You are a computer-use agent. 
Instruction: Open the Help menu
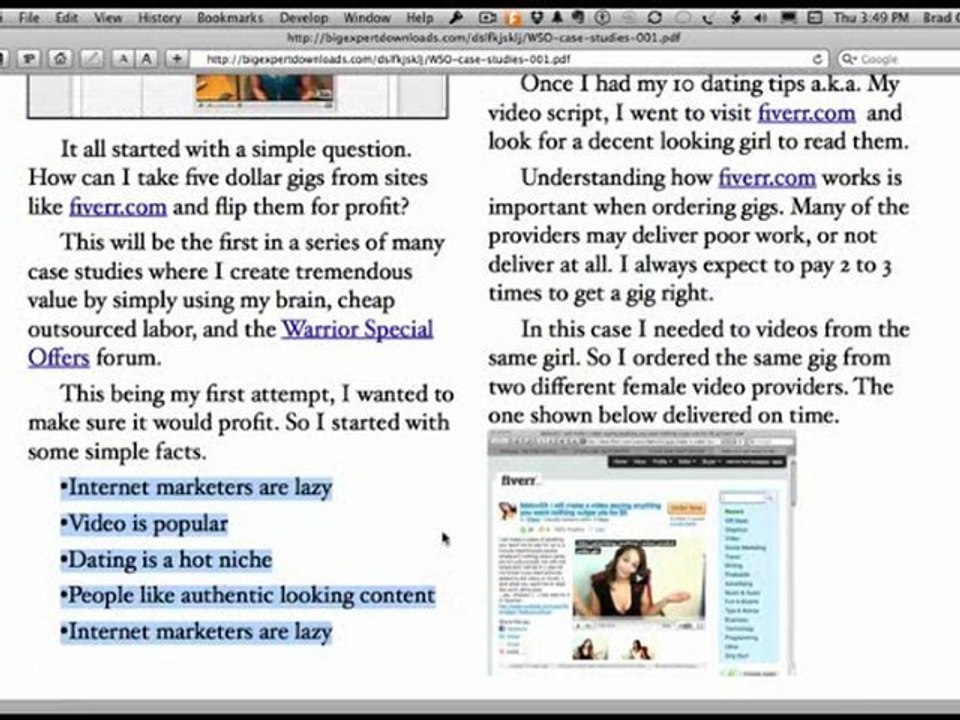419,18
